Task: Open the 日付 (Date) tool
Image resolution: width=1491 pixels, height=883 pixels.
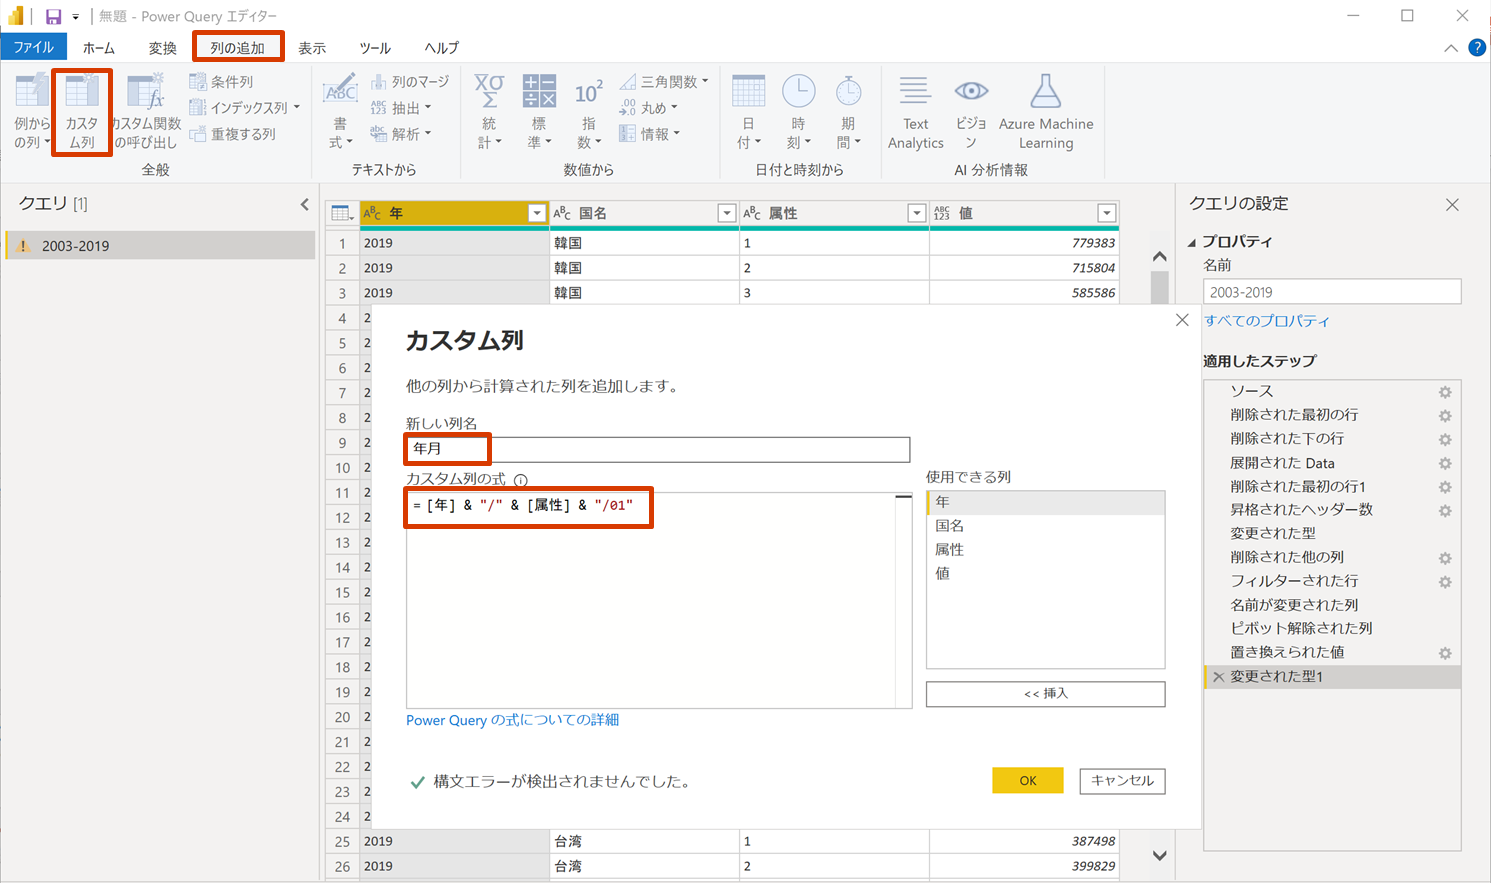Action: click(x=748, y=111)
